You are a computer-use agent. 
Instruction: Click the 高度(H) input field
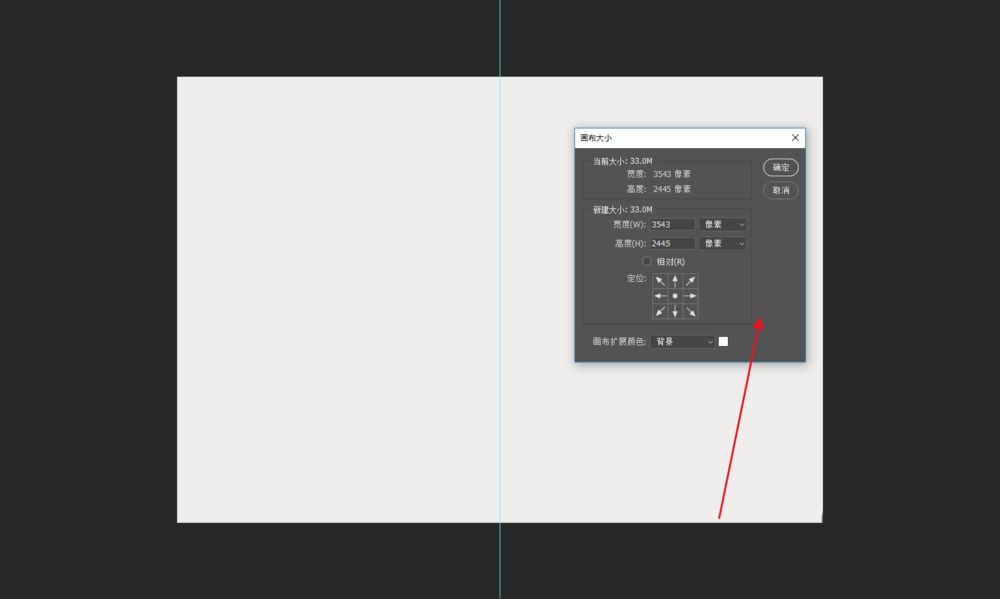[672, 244]
